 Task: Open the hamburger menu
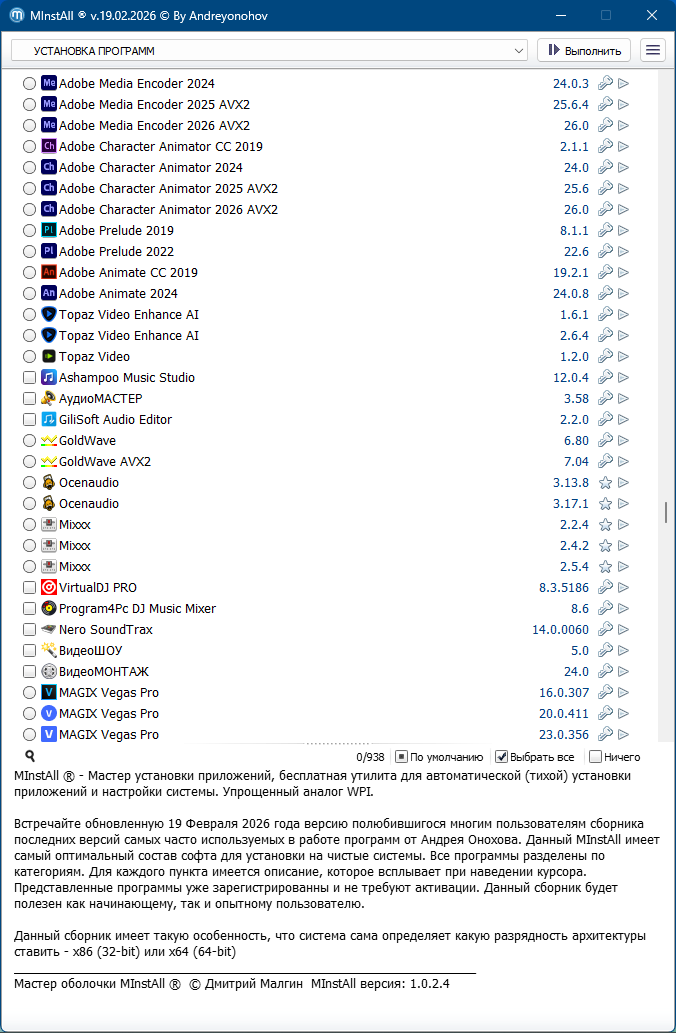click(x=653, y=50)
